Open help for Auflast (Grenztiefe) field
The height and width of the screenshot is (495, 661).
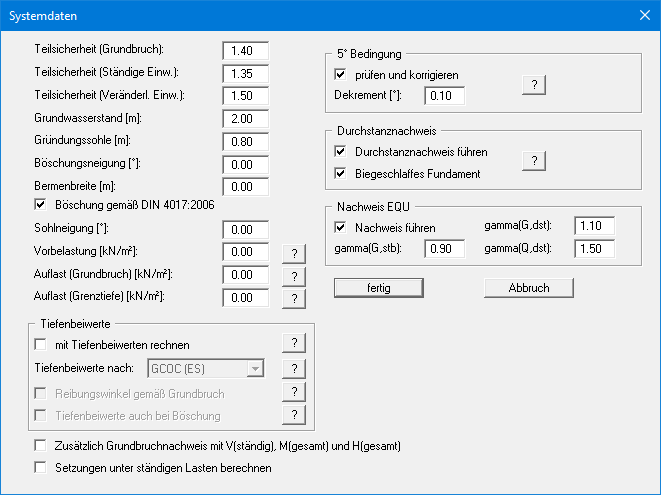click(294, 298)
